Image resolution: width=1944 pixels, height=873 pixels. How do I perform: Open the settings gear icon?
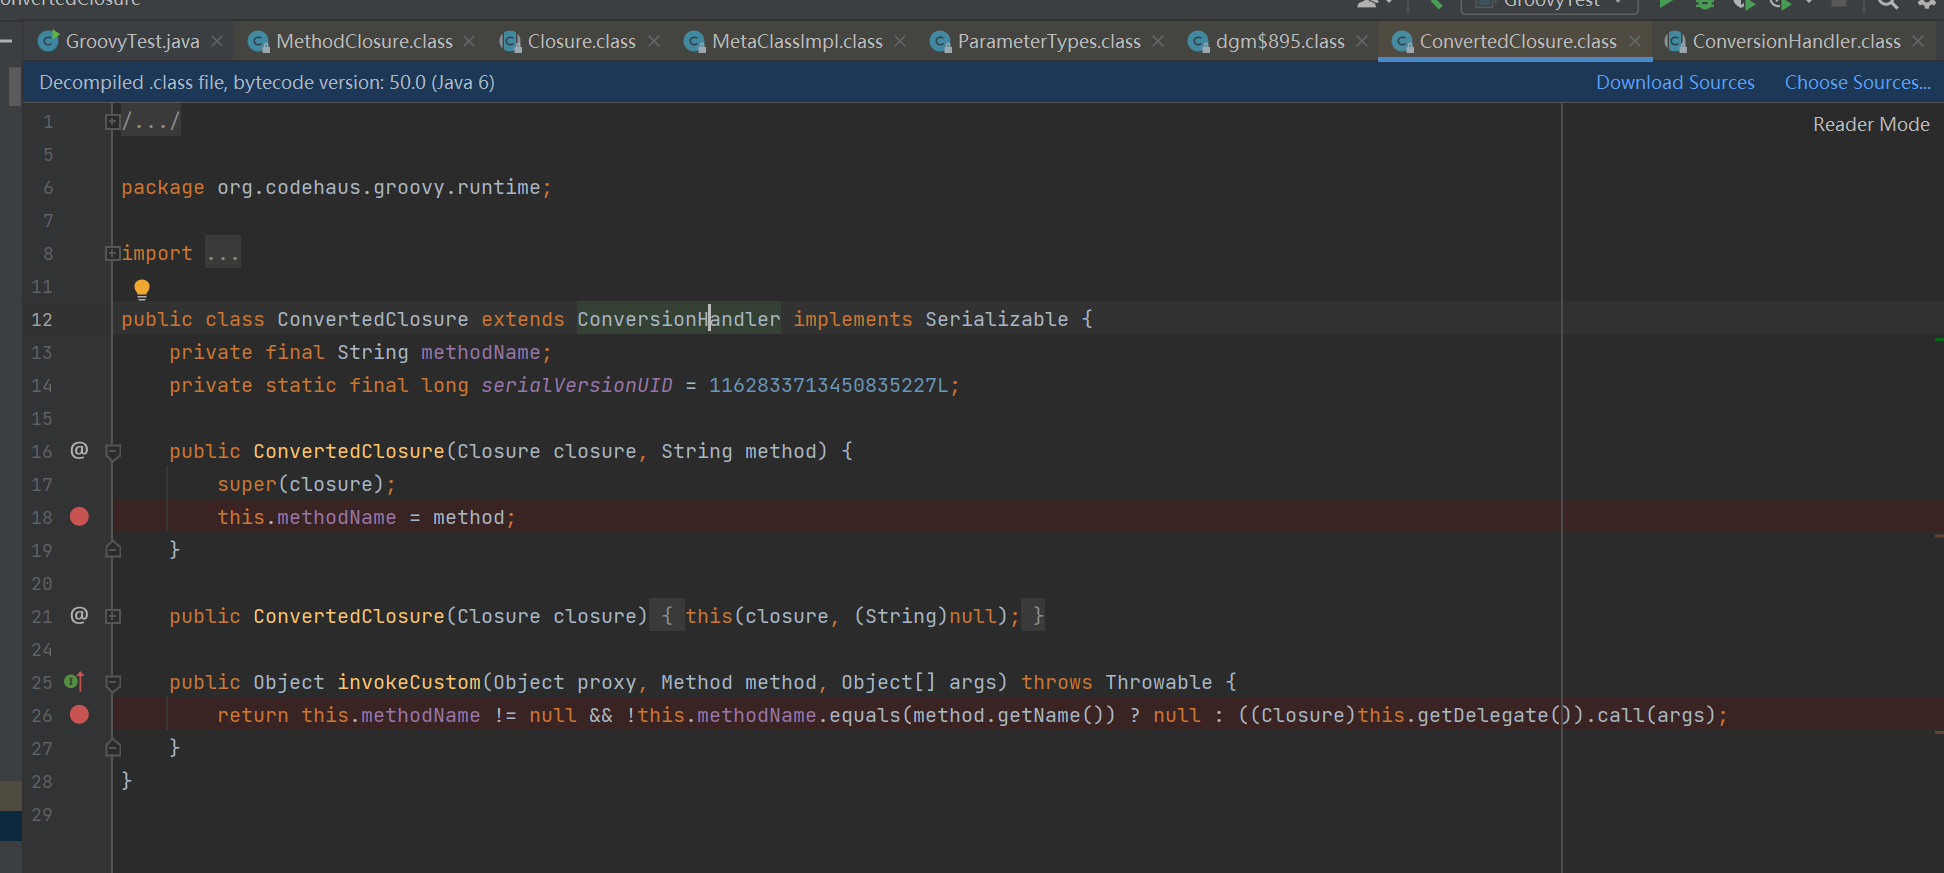[x=1927, y=3]
